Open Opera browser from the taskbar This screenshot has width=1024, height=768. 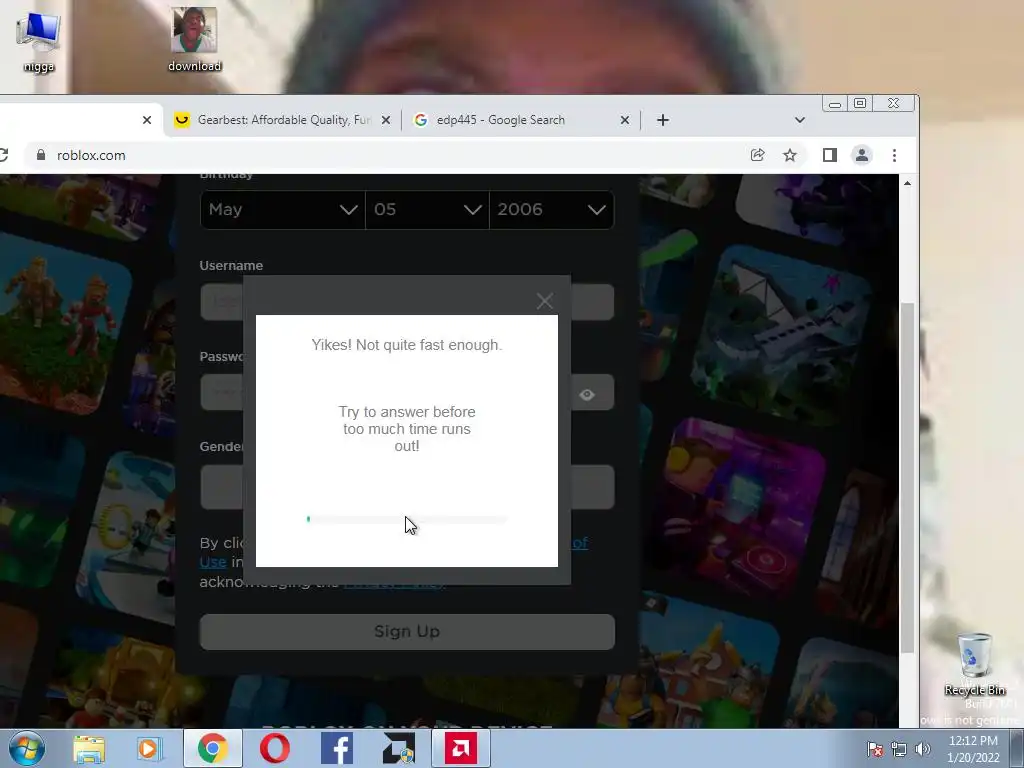click(x=275, y=748)
